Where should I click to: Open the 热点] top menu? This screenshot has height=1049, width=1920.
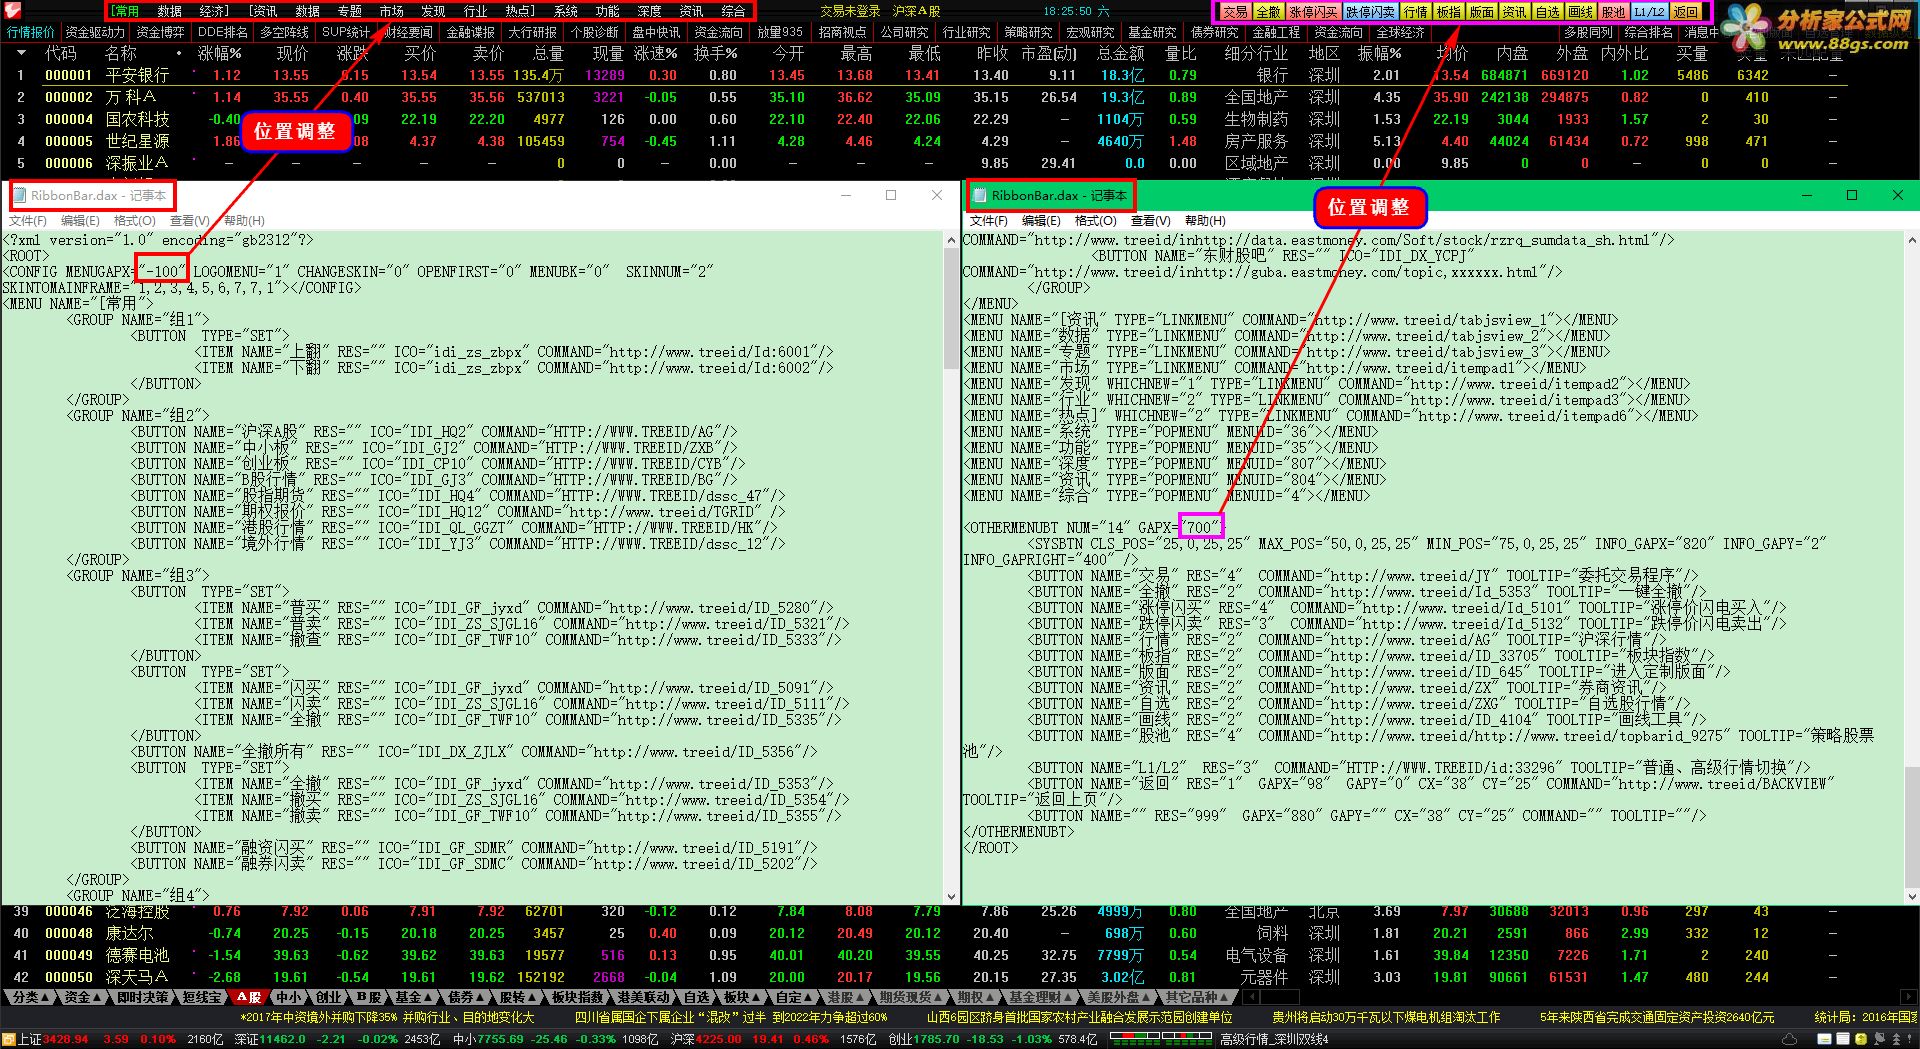click(x=520, y=11)
